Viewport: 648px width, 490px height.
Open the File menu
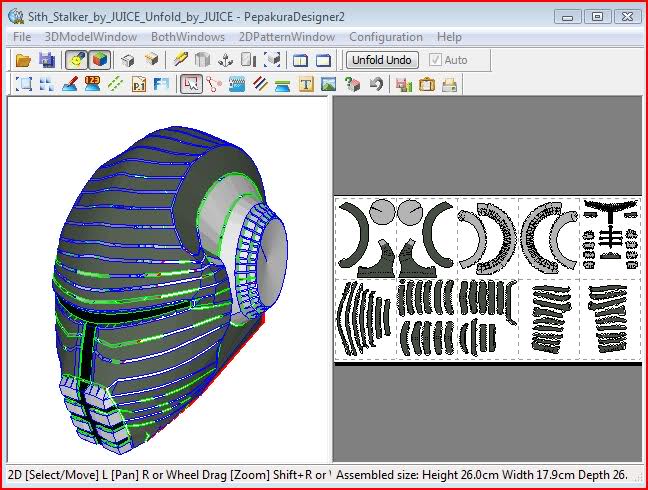22,37
